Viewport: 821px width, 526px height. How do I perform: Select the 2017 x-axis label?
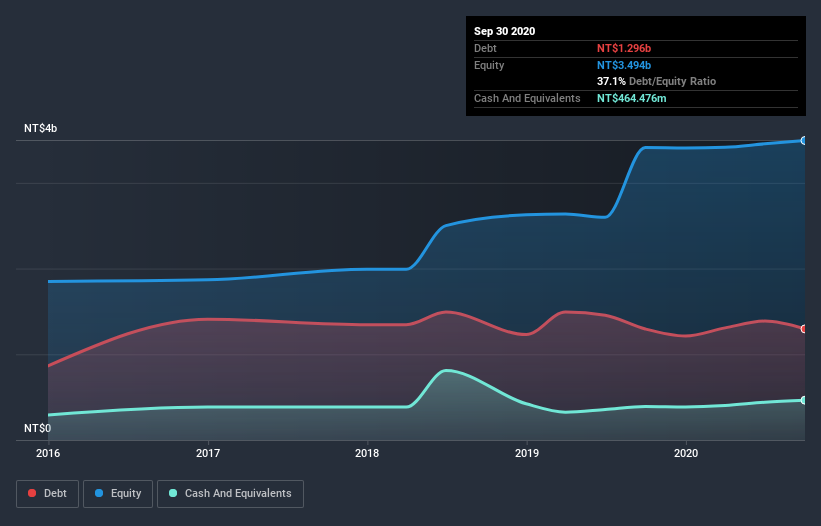tap(208, 453)
